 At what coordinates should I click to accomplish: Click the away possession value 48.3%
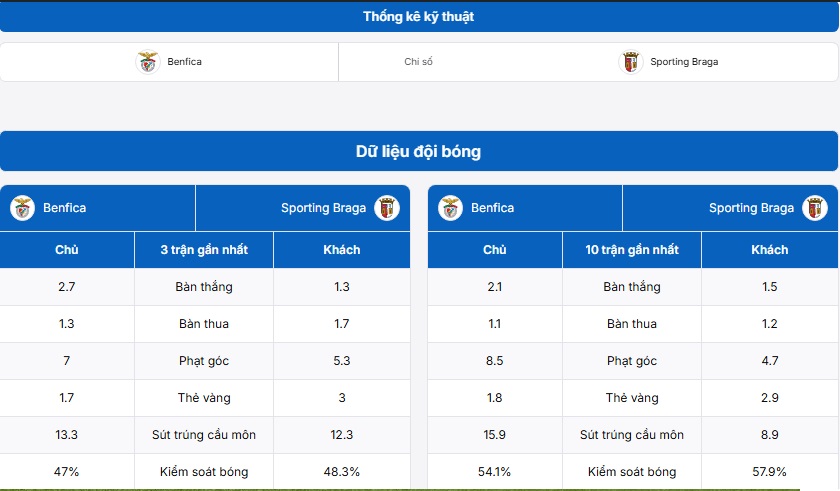tap(342, 472)
